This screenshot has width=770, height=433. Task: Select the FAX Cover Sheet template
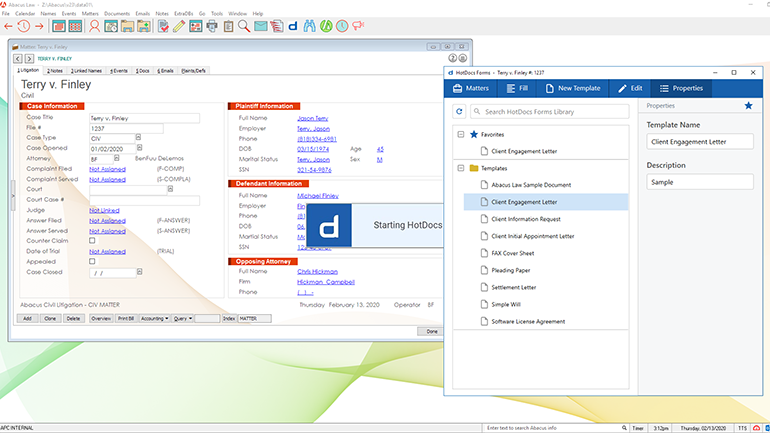[x=512, y=253]
